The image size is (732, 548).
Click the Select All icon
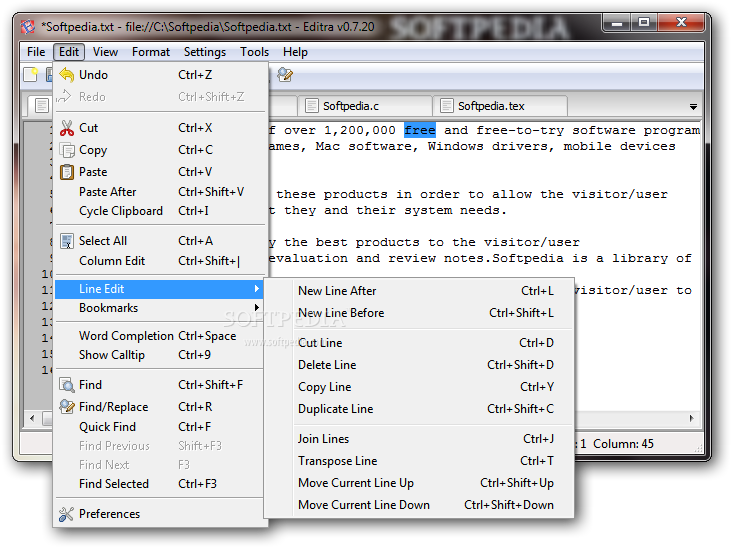click(67, 241)
